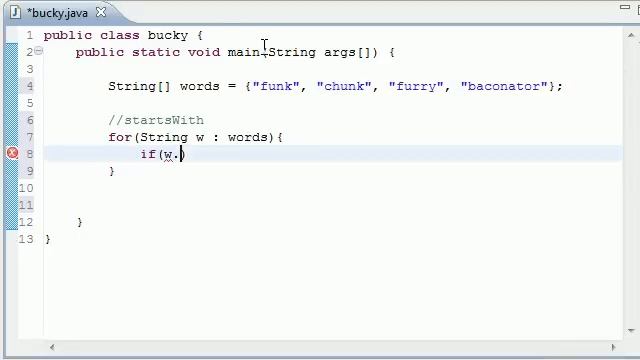Click the red error marker on line 8
640x360 pixels.
(x=12, y=153)
